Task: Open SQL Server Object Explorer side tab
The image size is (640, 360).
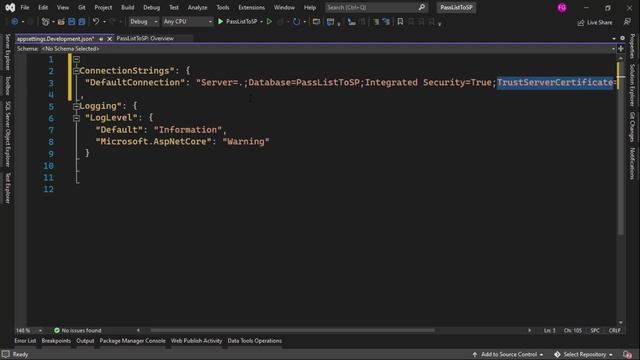Action: pos(7,134)
